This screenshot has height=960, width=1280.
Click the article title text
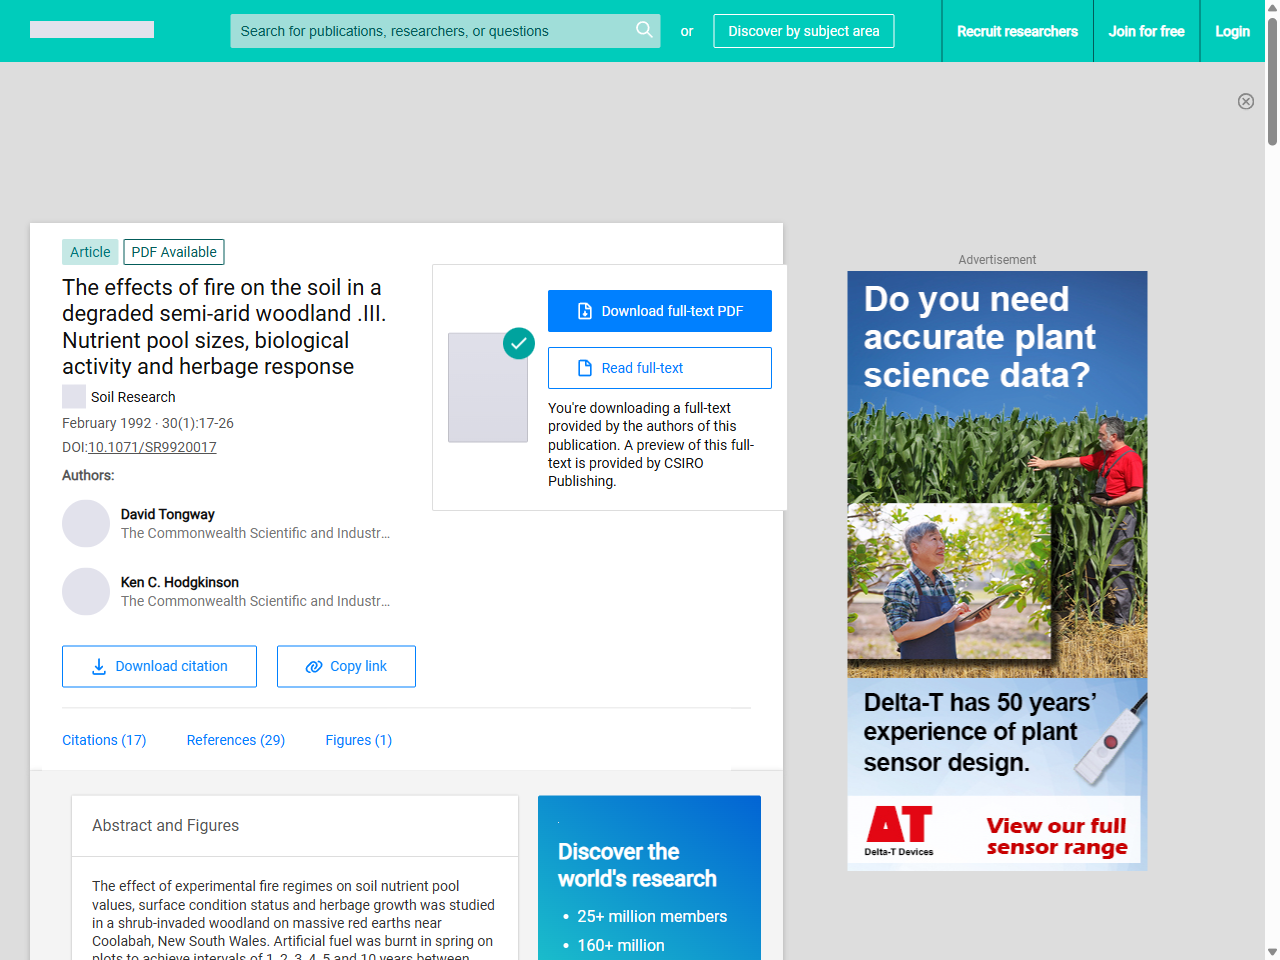[224, 327]
